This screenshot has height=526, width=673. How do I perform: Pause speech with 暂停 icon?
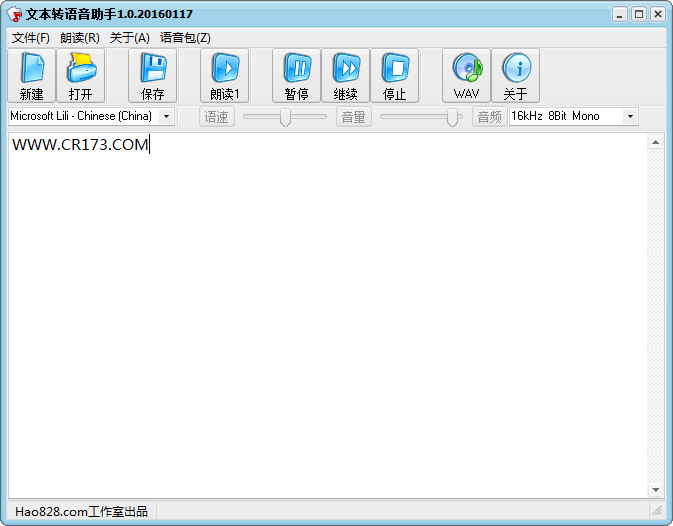pyautogui.click(x=297, y=76)
